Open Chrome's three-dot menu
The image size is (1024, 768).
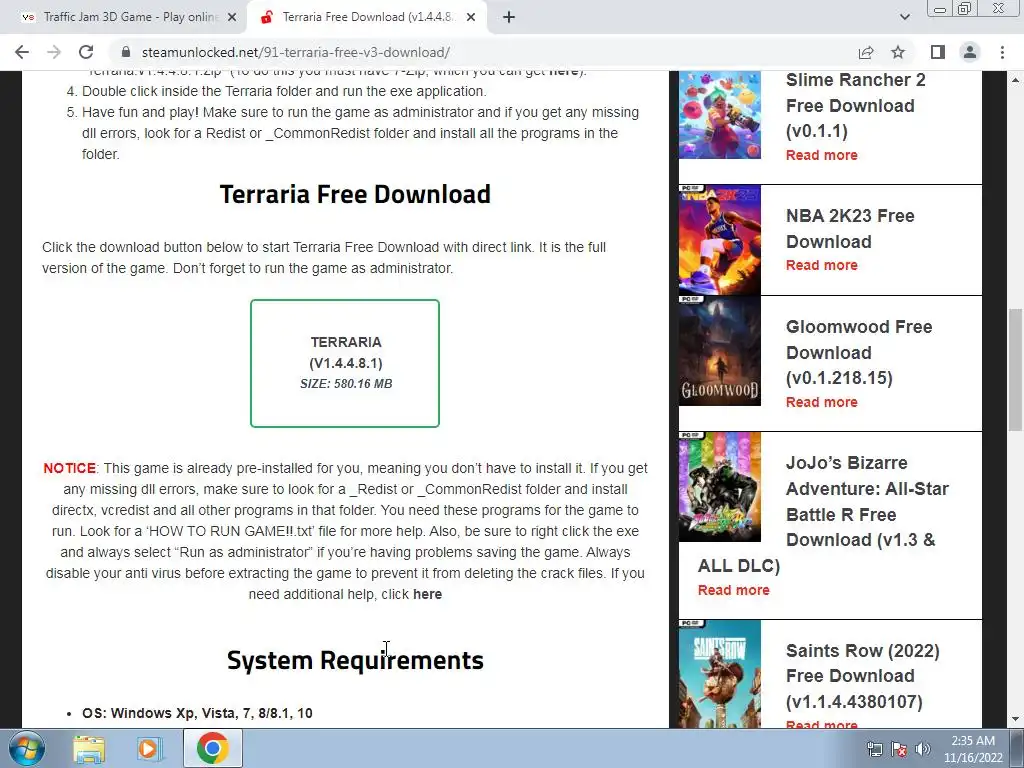tap(1002, 52)
